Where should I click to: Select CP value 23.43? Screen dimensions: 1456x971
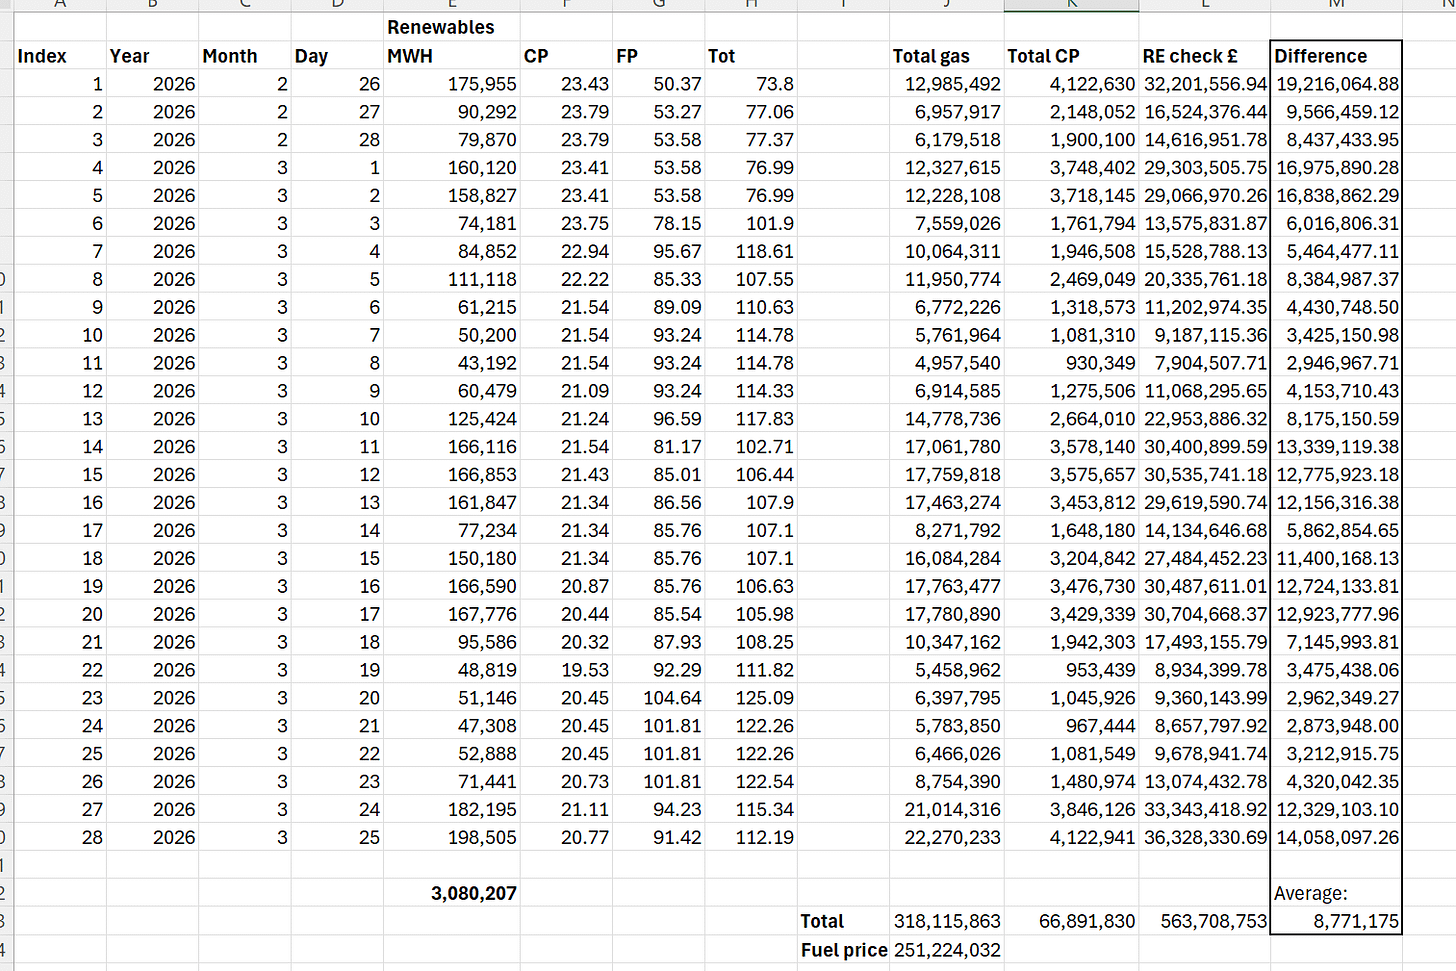[x=566, y=84]
